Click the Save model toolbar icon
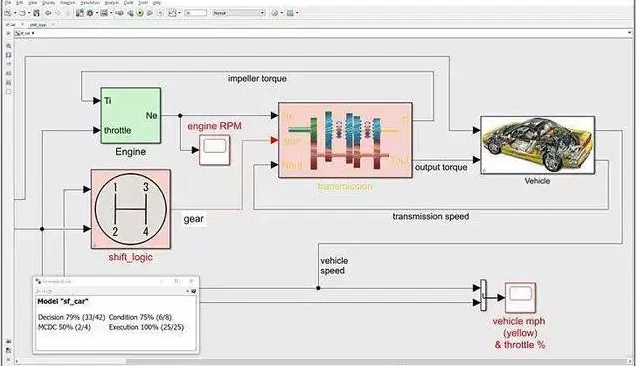The height and width of the screenshot is (366, 636). tap(36, 13)
